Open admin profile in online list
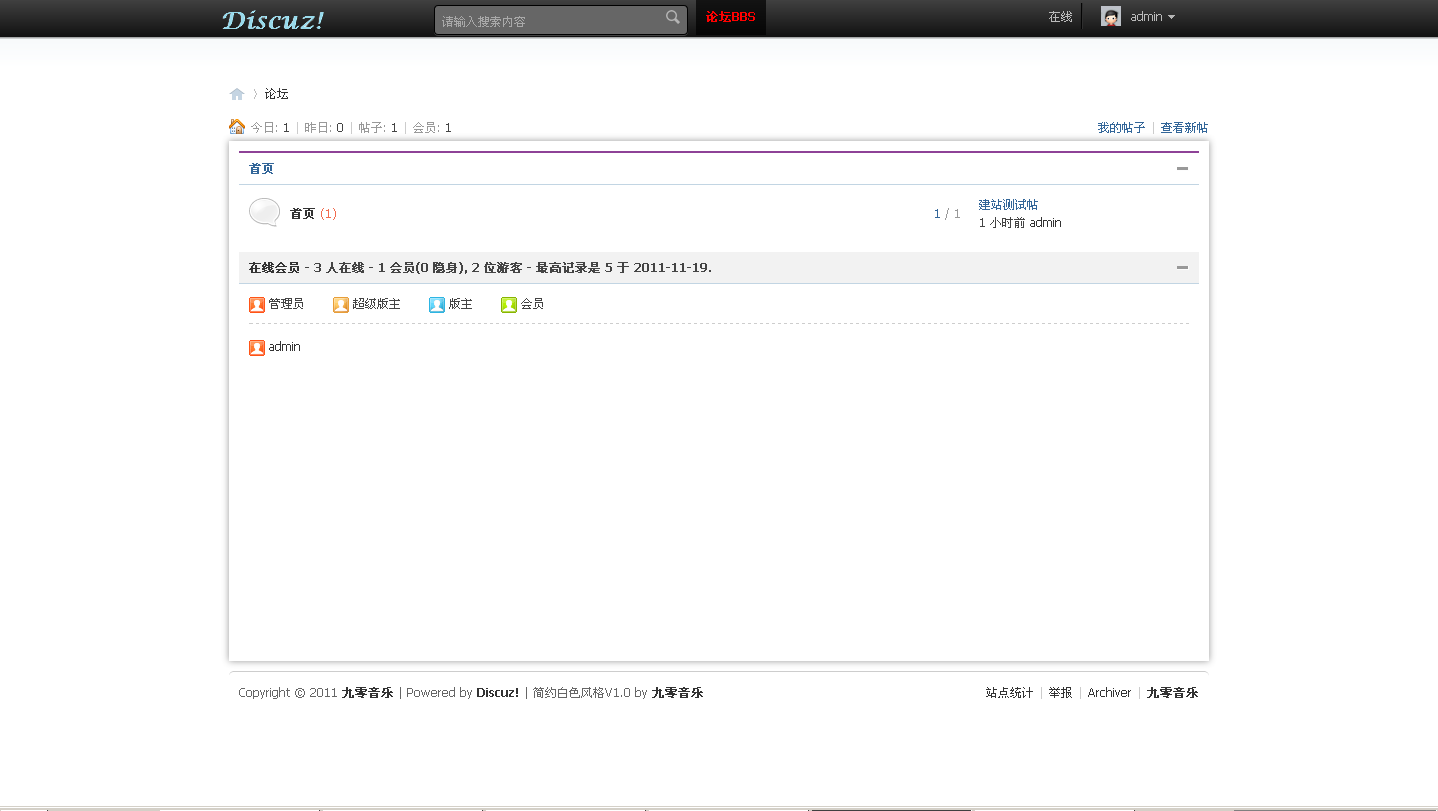Viewport: 1438px width, 811px height. (284, 347)
